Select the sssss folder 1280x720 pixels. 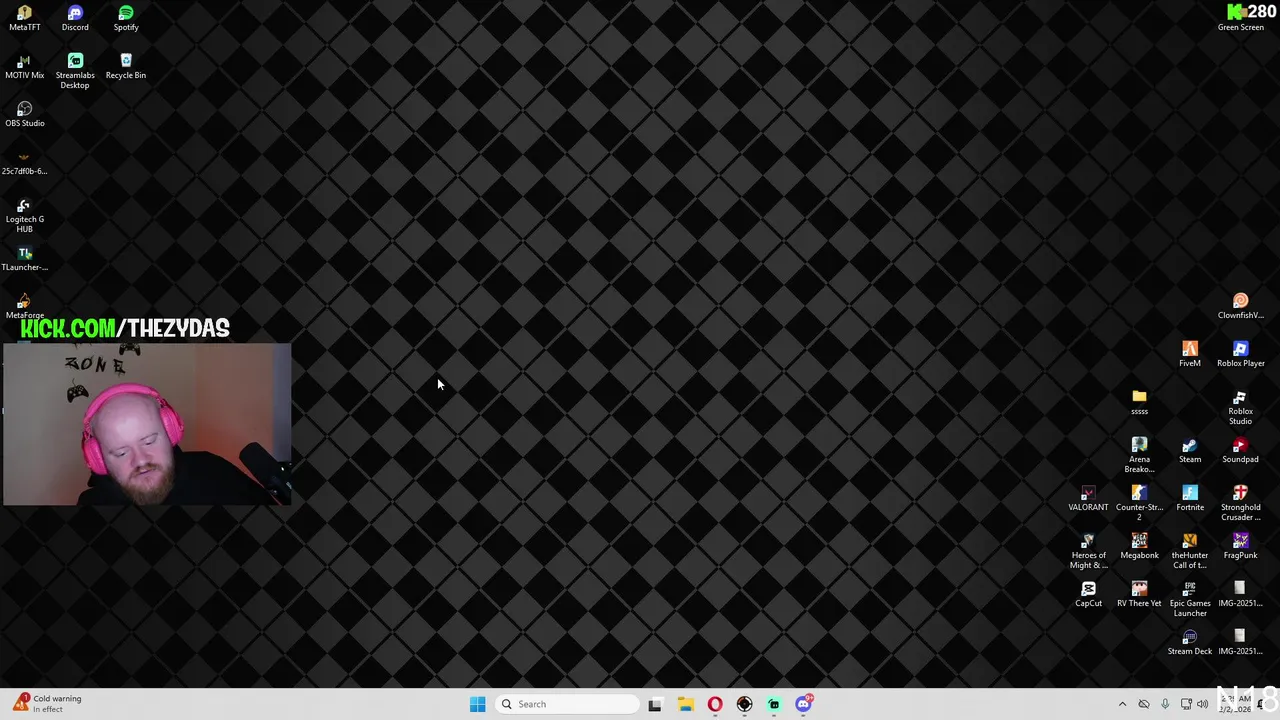click(1139, 402)
